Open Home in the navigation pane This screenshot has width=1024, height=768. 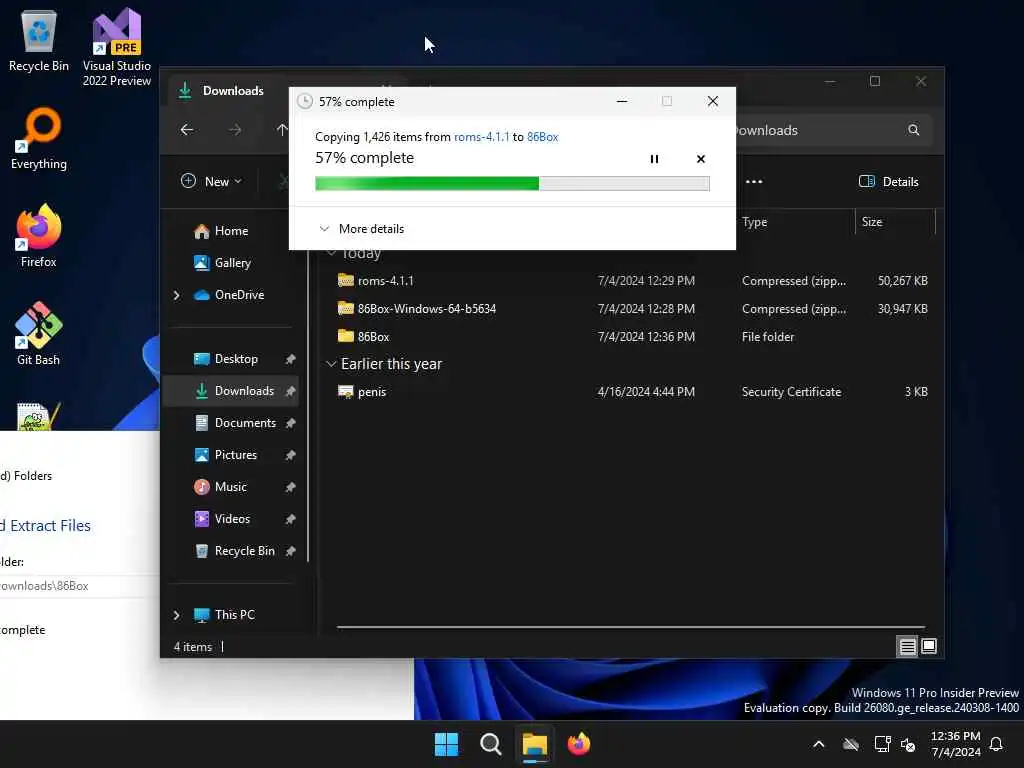coord(231,231)
